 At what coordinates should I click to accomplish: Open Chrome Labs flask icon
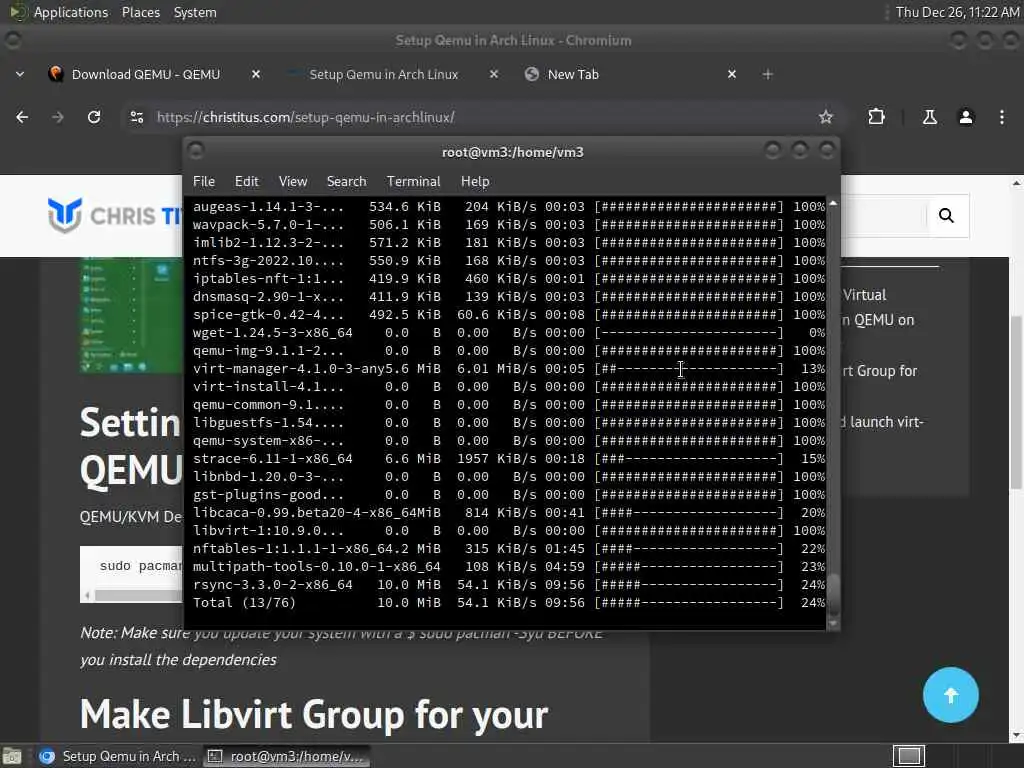point(929,117)
